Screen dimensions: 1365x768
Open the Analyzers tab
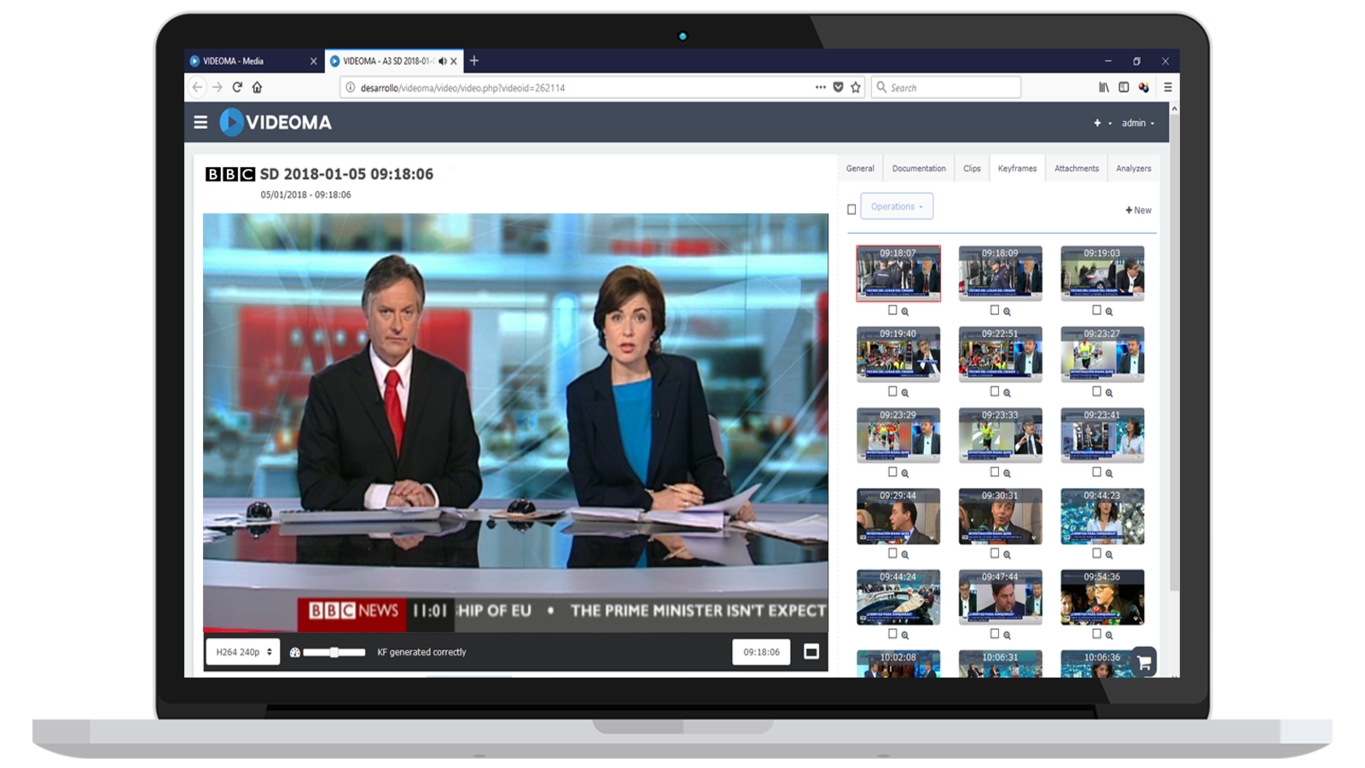click(1133, 169)
